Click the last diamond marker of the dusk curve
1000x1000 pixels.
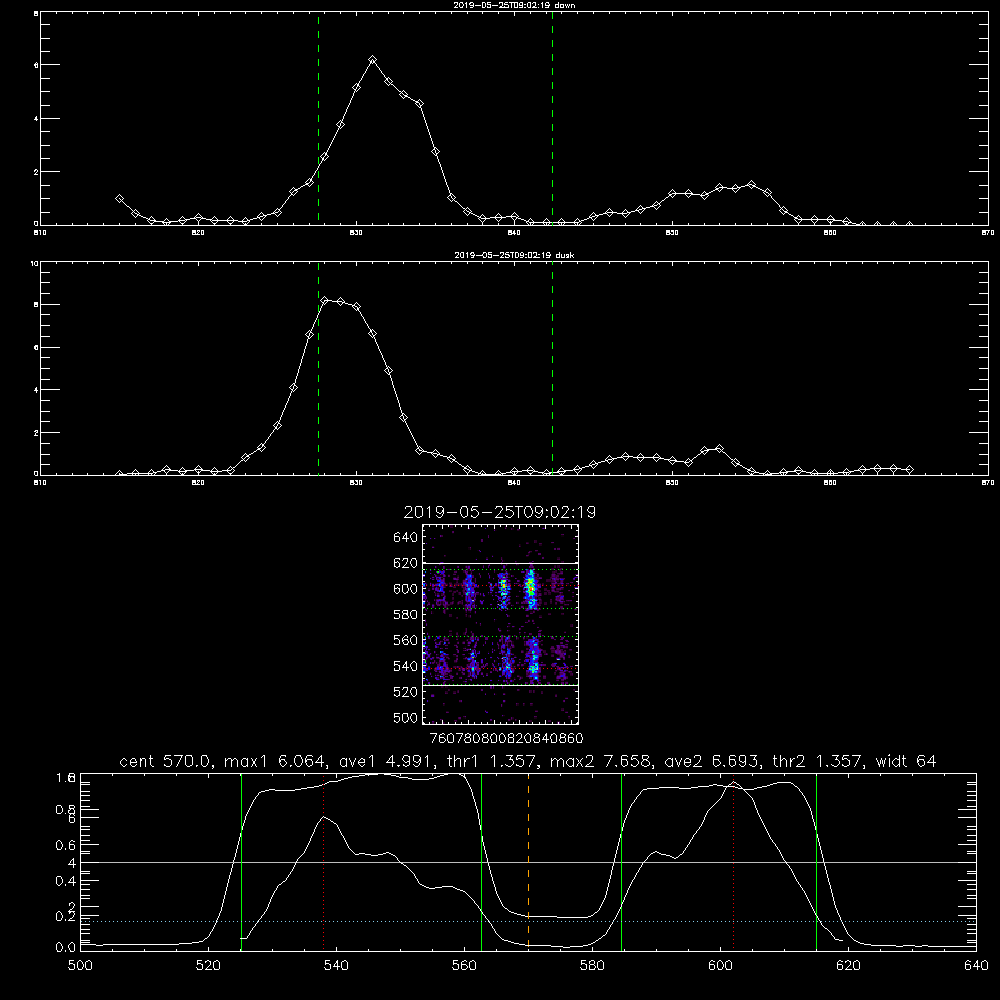pos(909,469)
